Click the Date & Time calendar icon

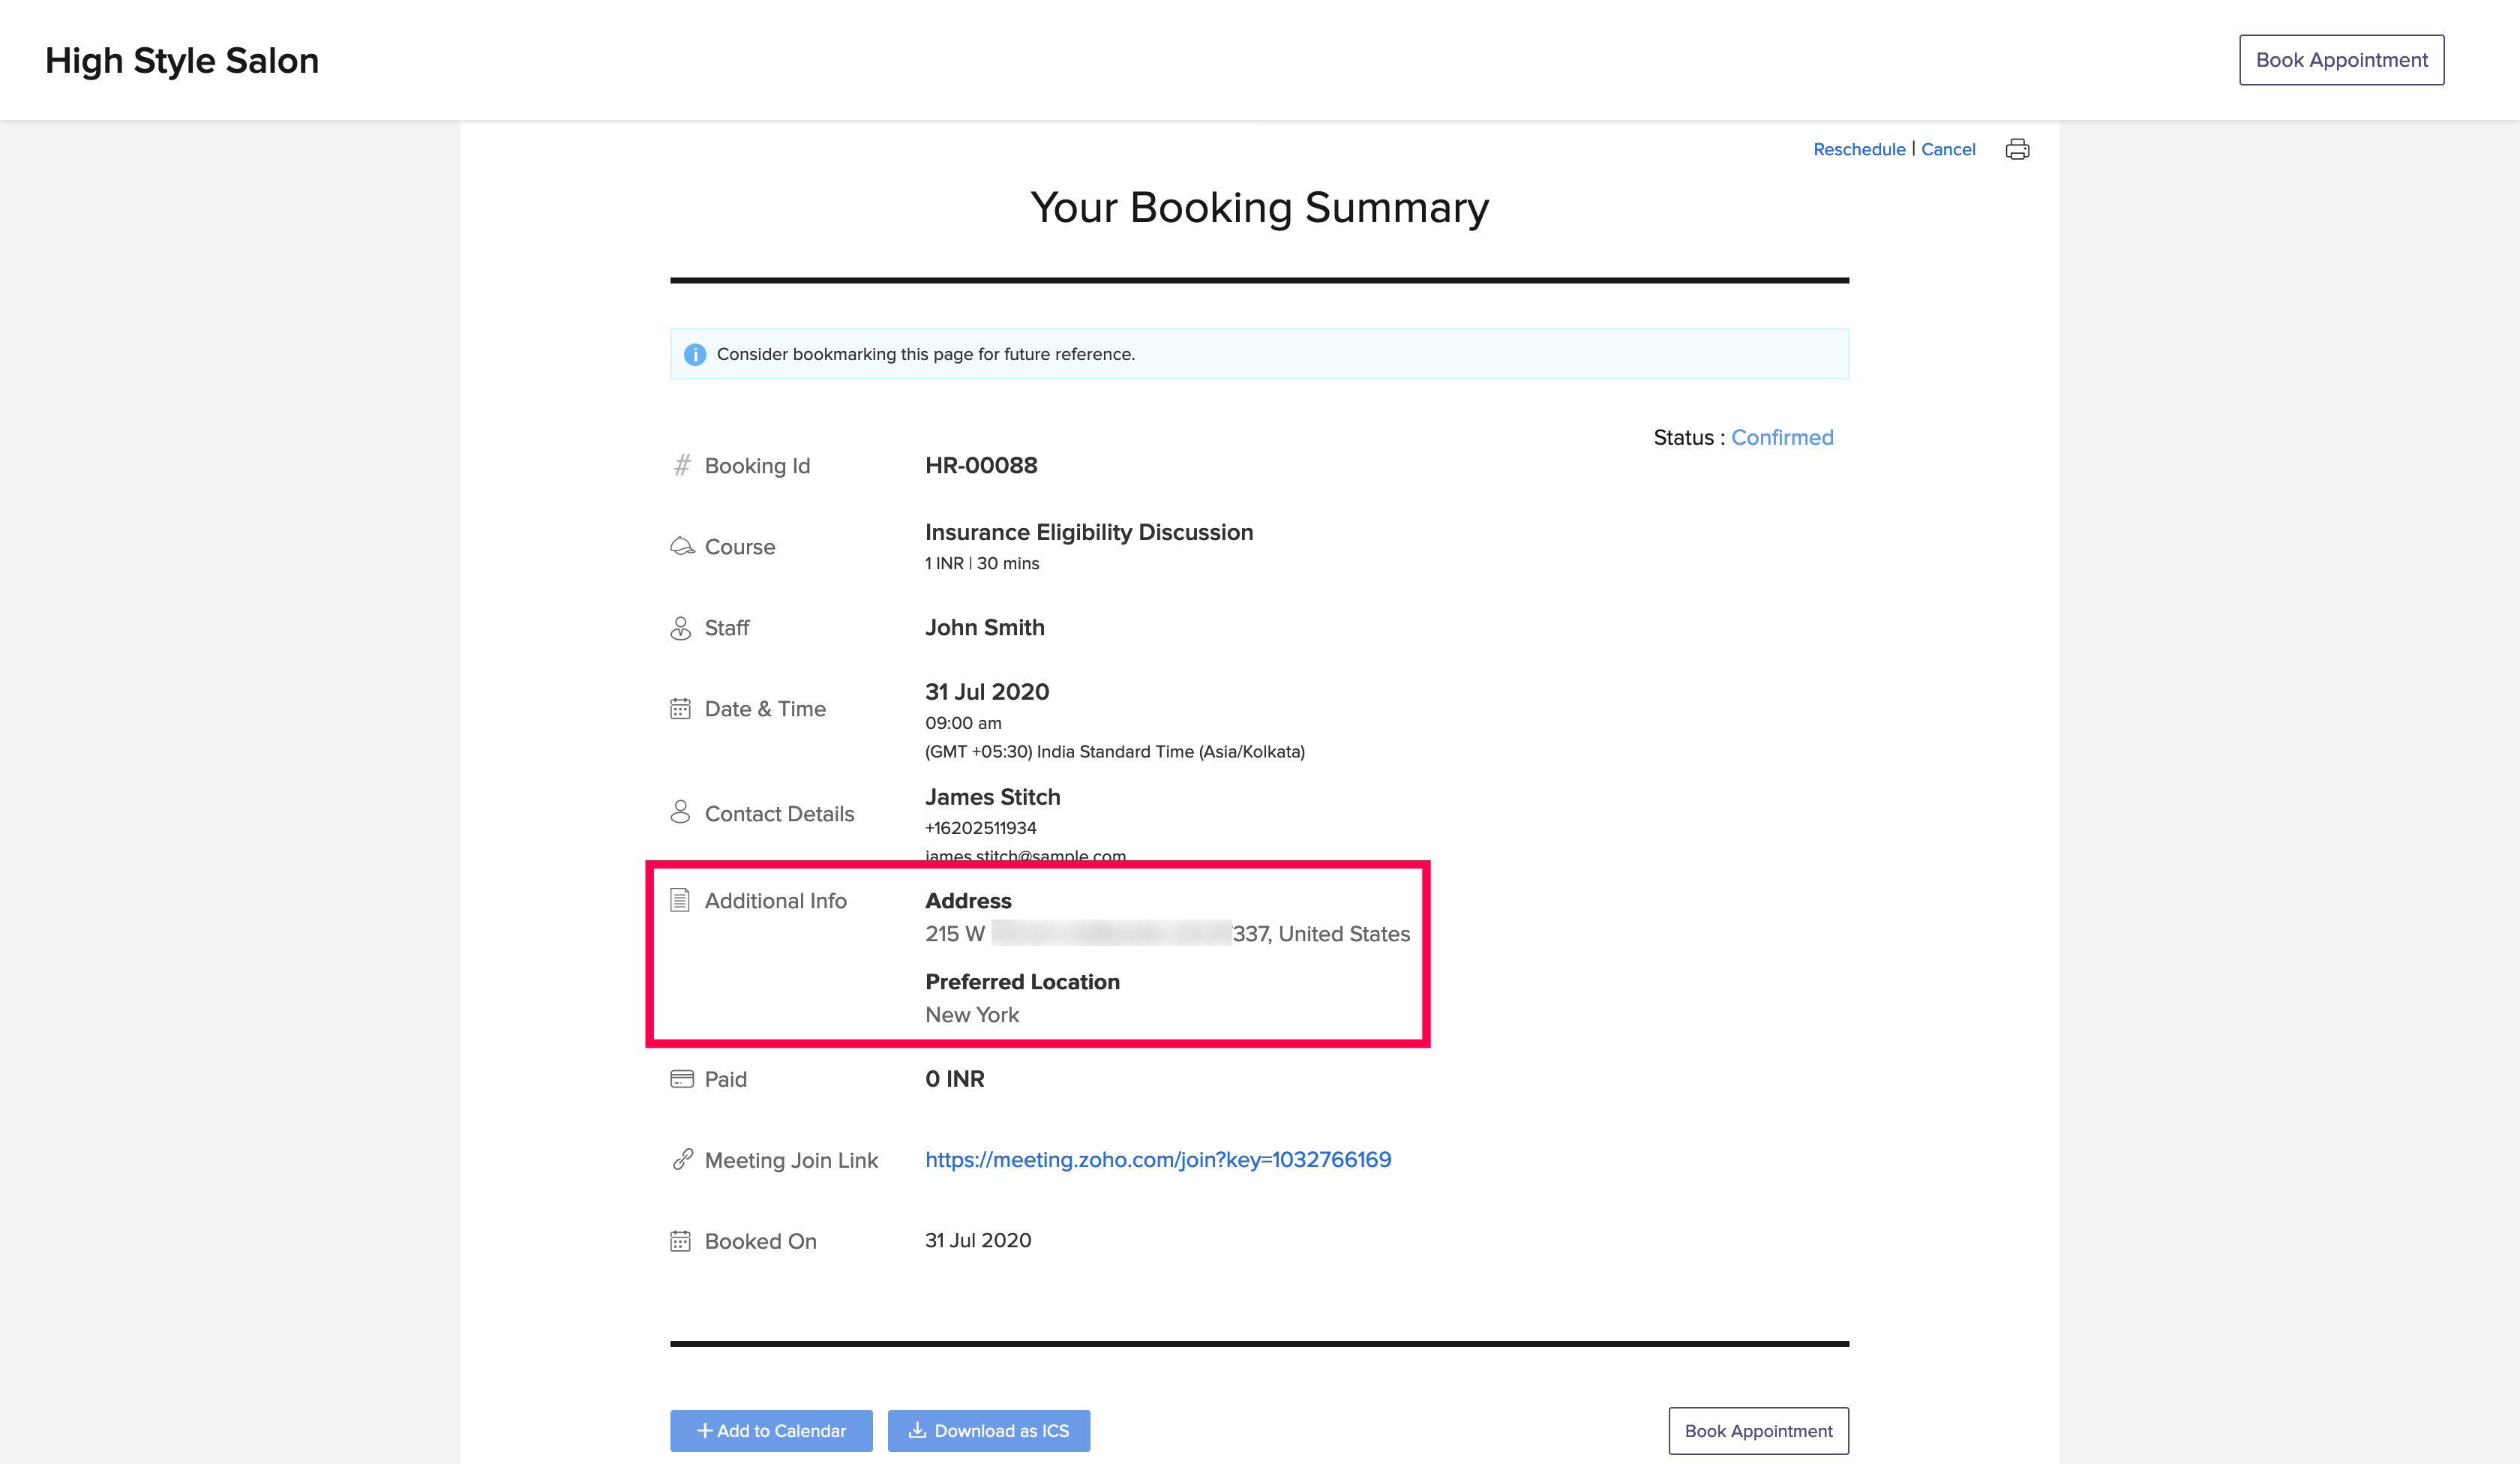point(680,709)
